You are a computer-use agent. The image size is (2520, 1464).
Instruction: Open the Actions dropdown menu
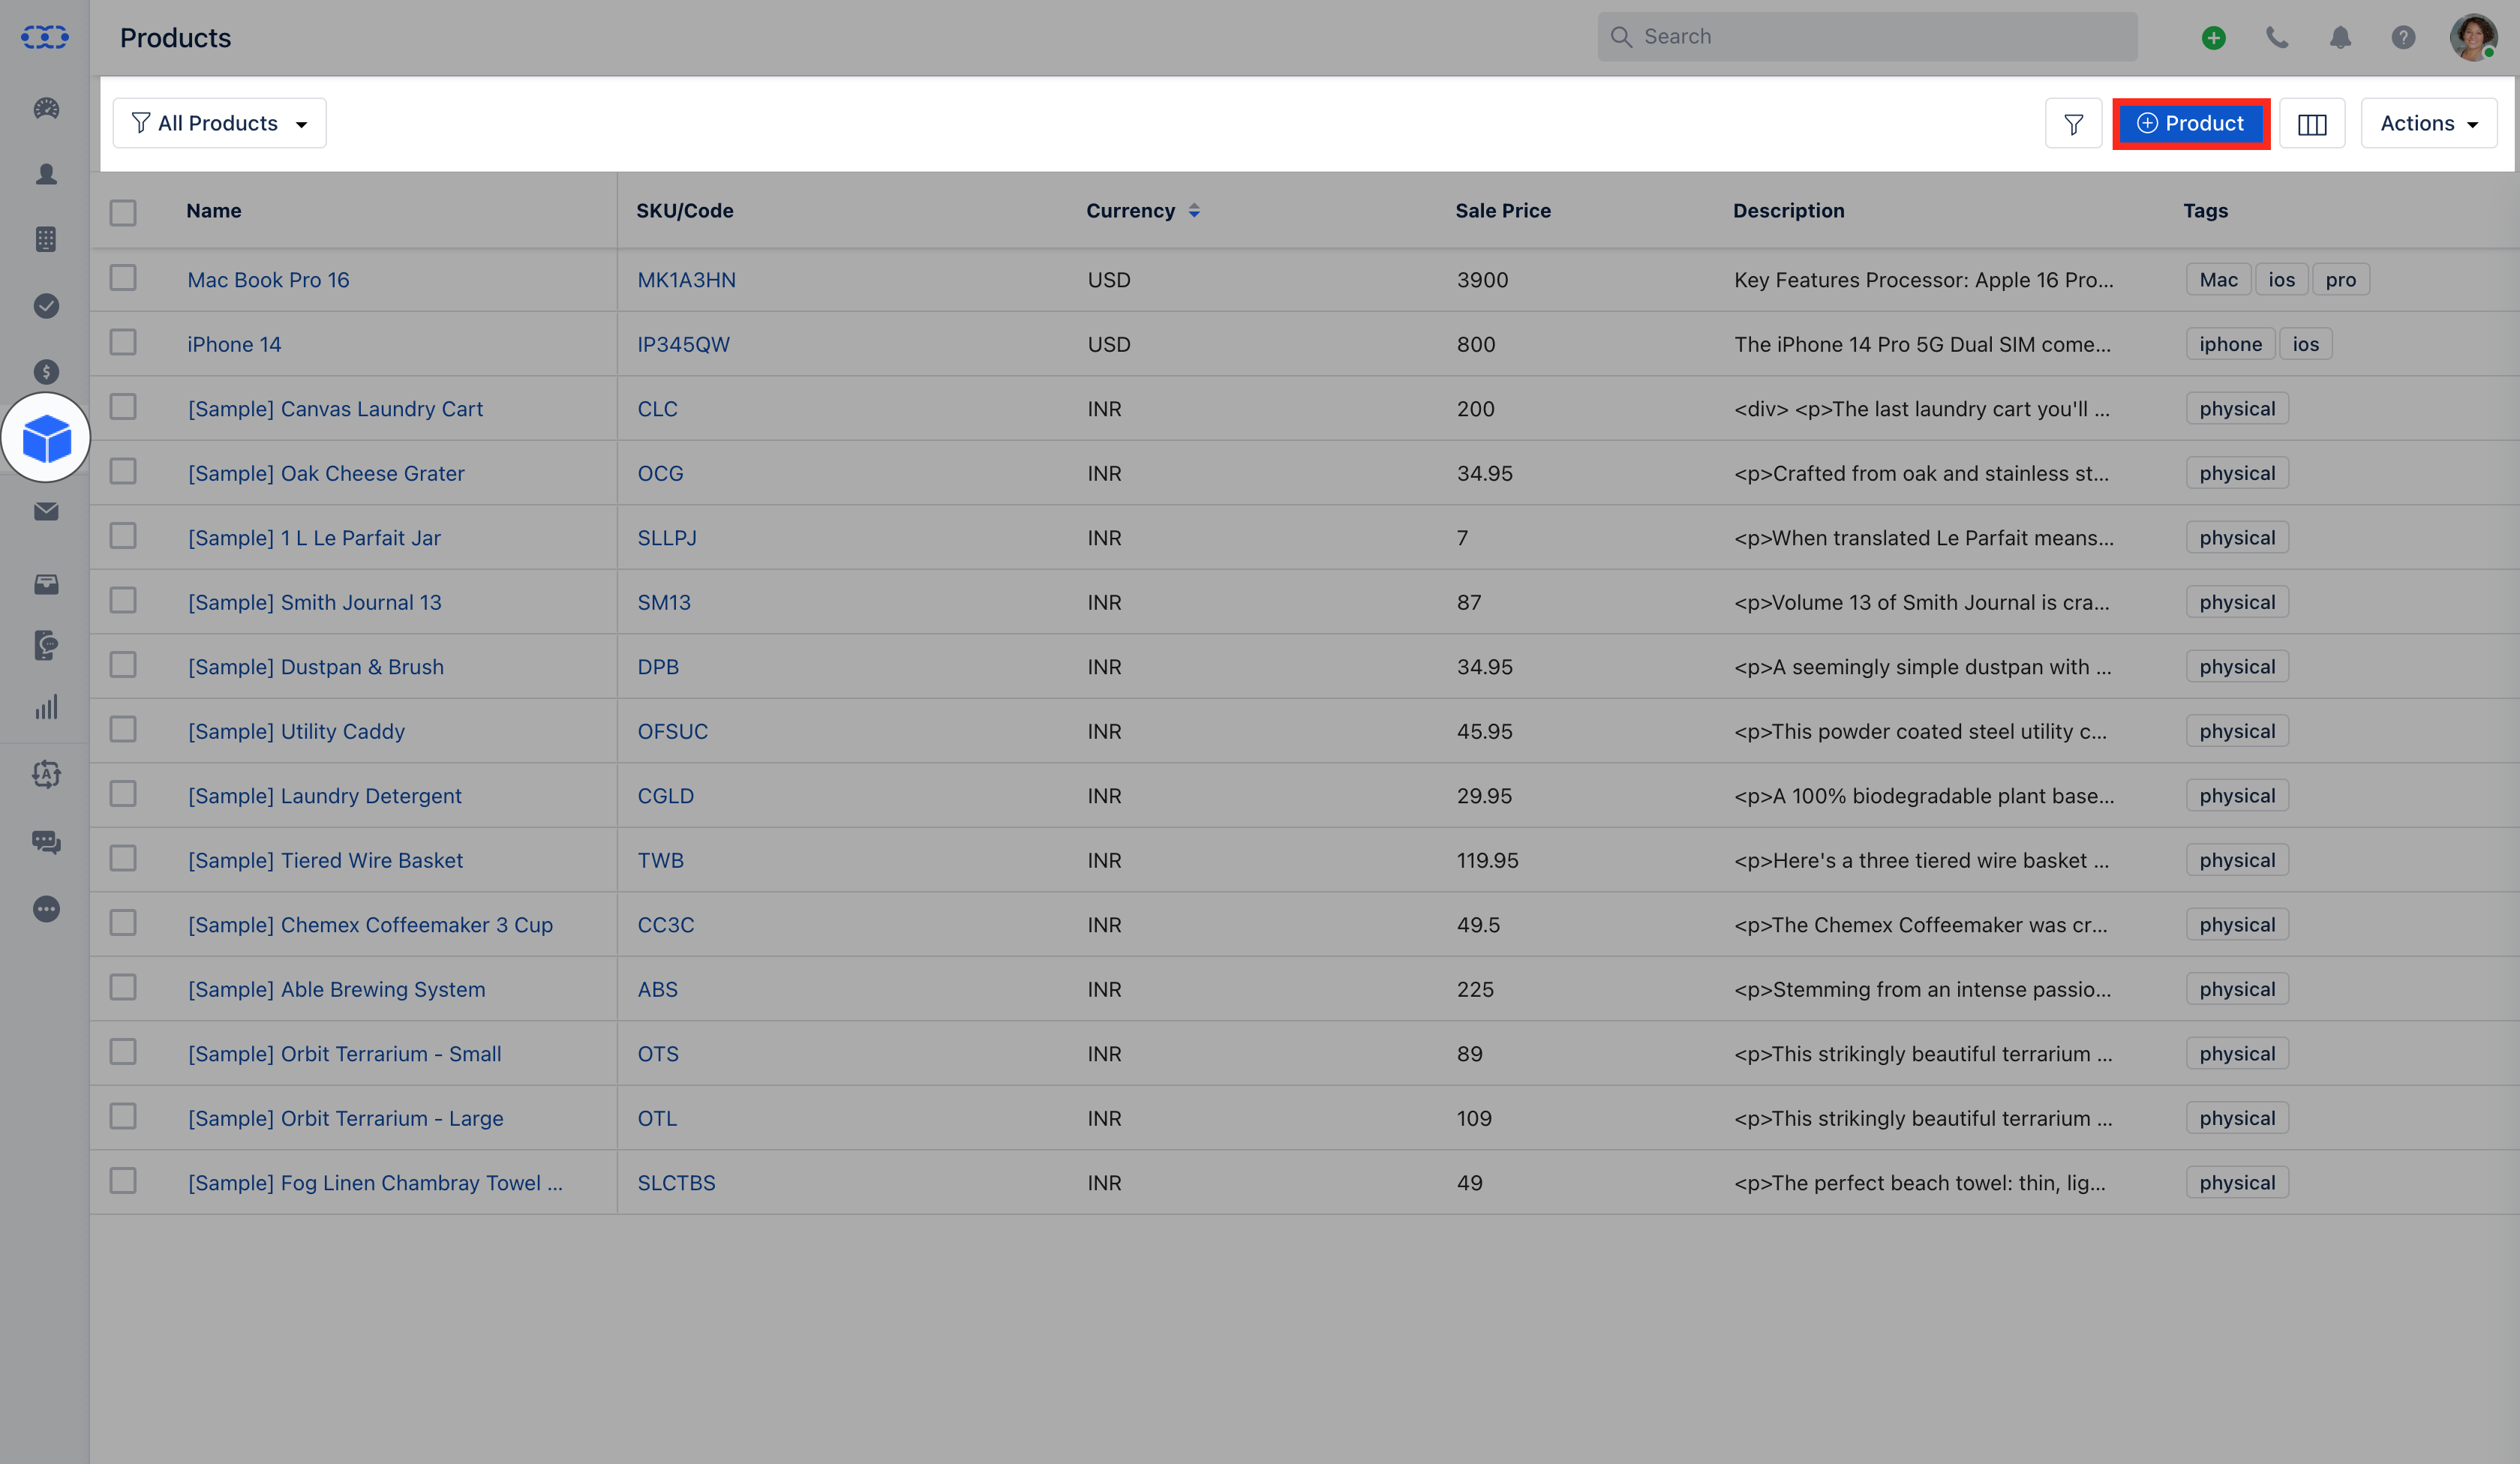[x=2429, y=123]
